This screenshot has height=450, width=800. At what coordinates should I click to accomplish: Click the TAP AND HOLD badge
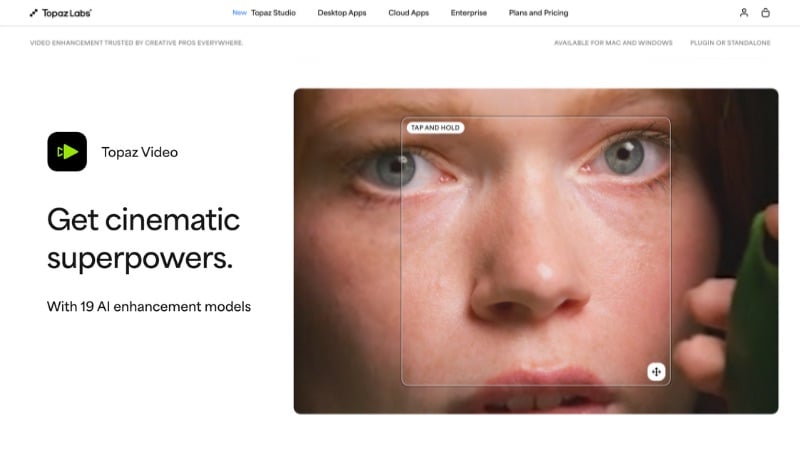(x=435, y=128)
